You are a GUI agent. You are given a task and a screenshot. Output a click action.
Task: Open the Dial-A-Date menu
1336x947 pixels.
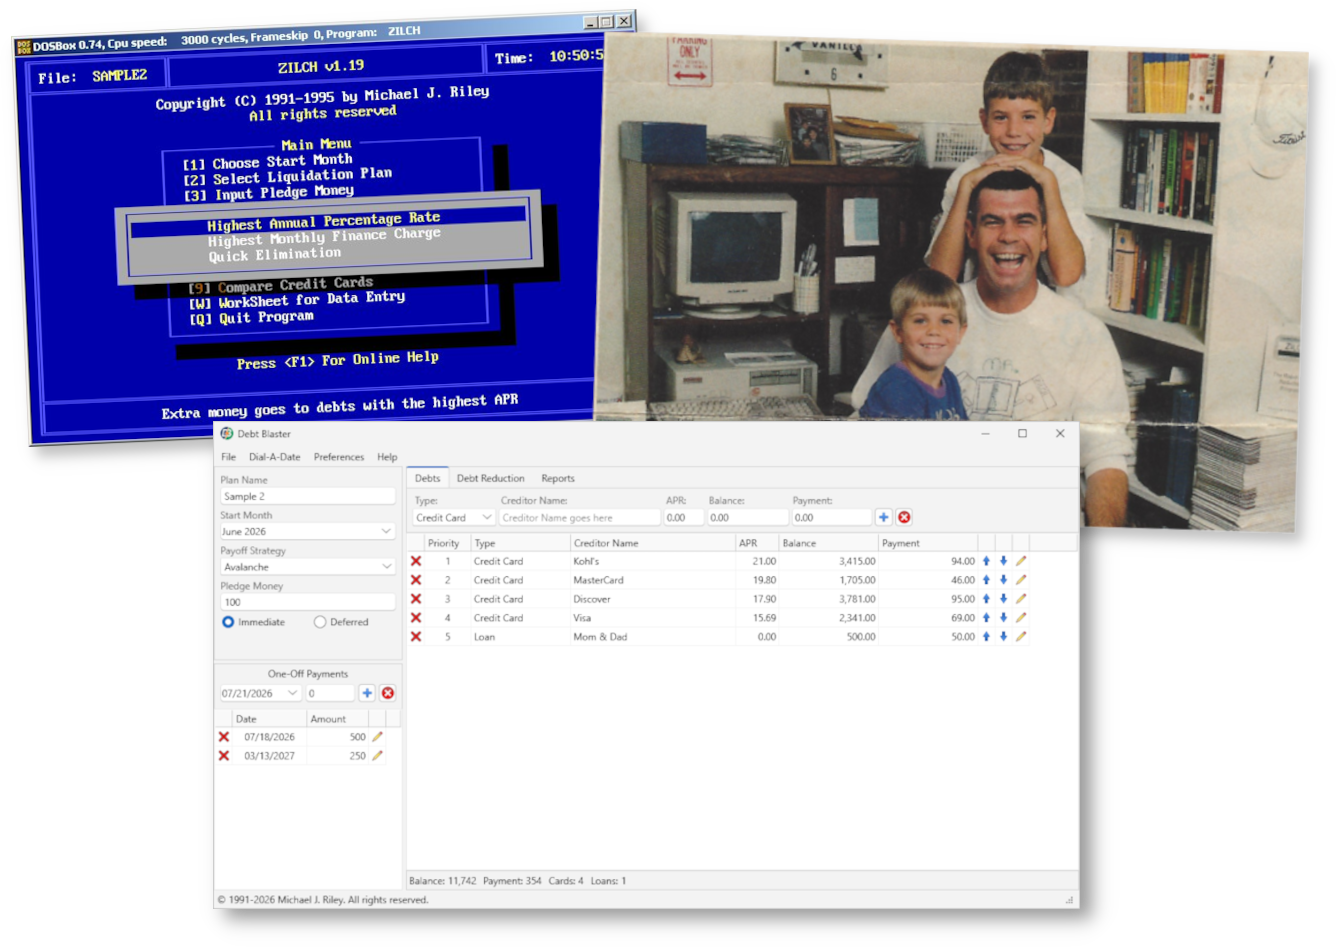pos(274,457)
